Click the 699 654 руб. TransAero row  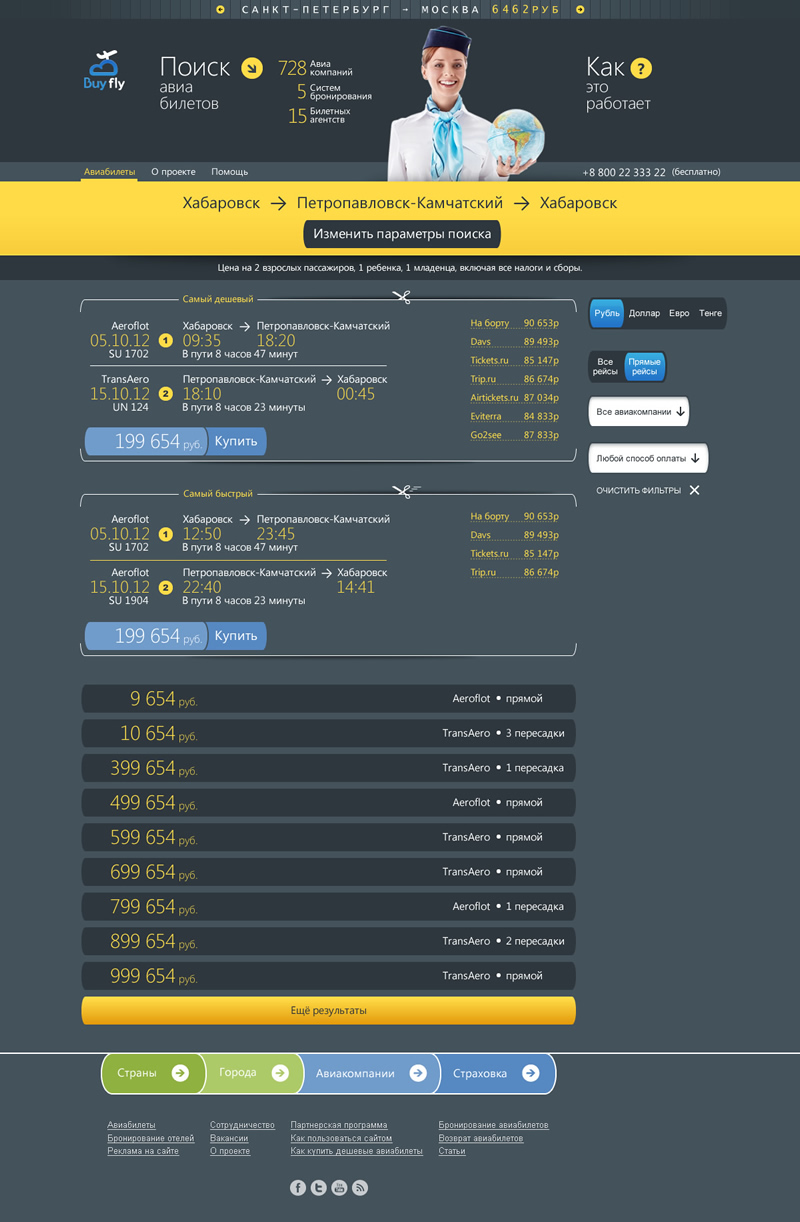[328, 871]
